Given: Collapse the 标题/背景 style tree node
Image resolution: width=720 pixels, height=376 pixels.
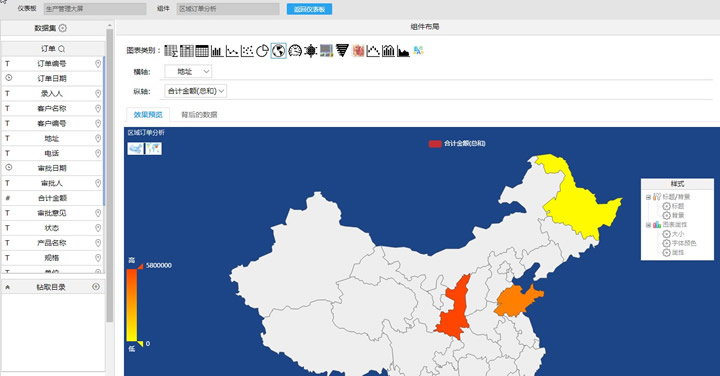Looking at the screenshot, I should [648, 197].
